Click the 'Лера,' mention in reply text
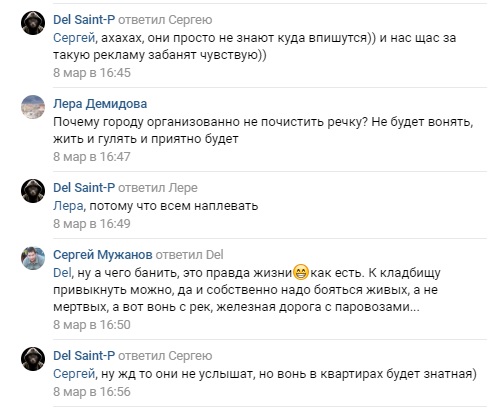Viewport: 496px width, 411px height. pos(69,206)
